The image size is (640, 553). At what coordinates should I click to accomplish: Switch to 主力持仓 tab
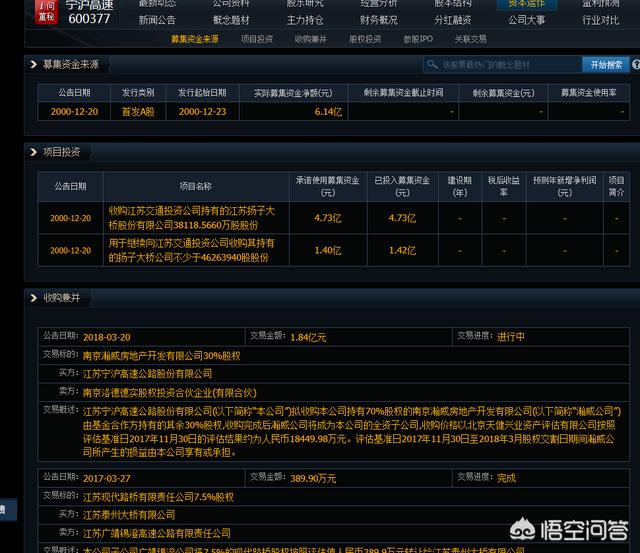pos(305,20)
